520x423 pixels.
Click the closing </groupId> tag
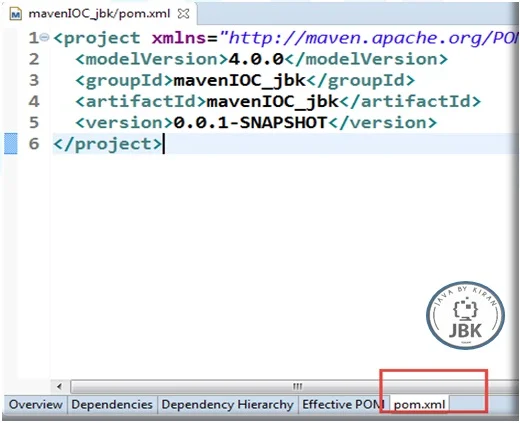tap(360, 80)
